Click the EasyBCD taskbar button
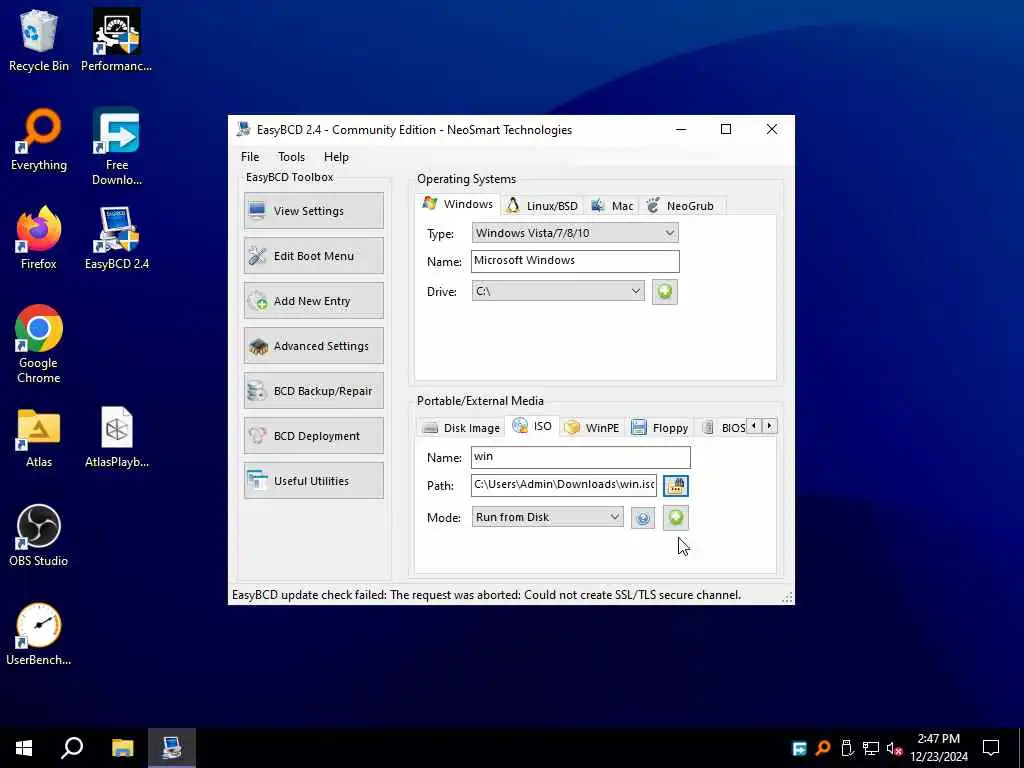 (x=172, y=748)
